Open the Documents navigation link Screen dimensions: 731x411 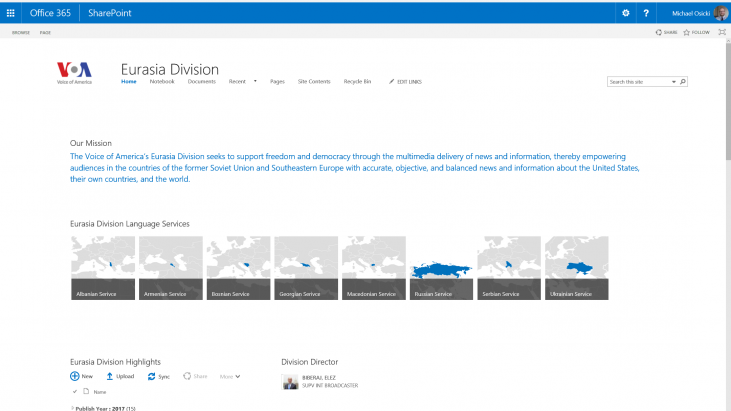pyautogui.click(x=201, y=82)
